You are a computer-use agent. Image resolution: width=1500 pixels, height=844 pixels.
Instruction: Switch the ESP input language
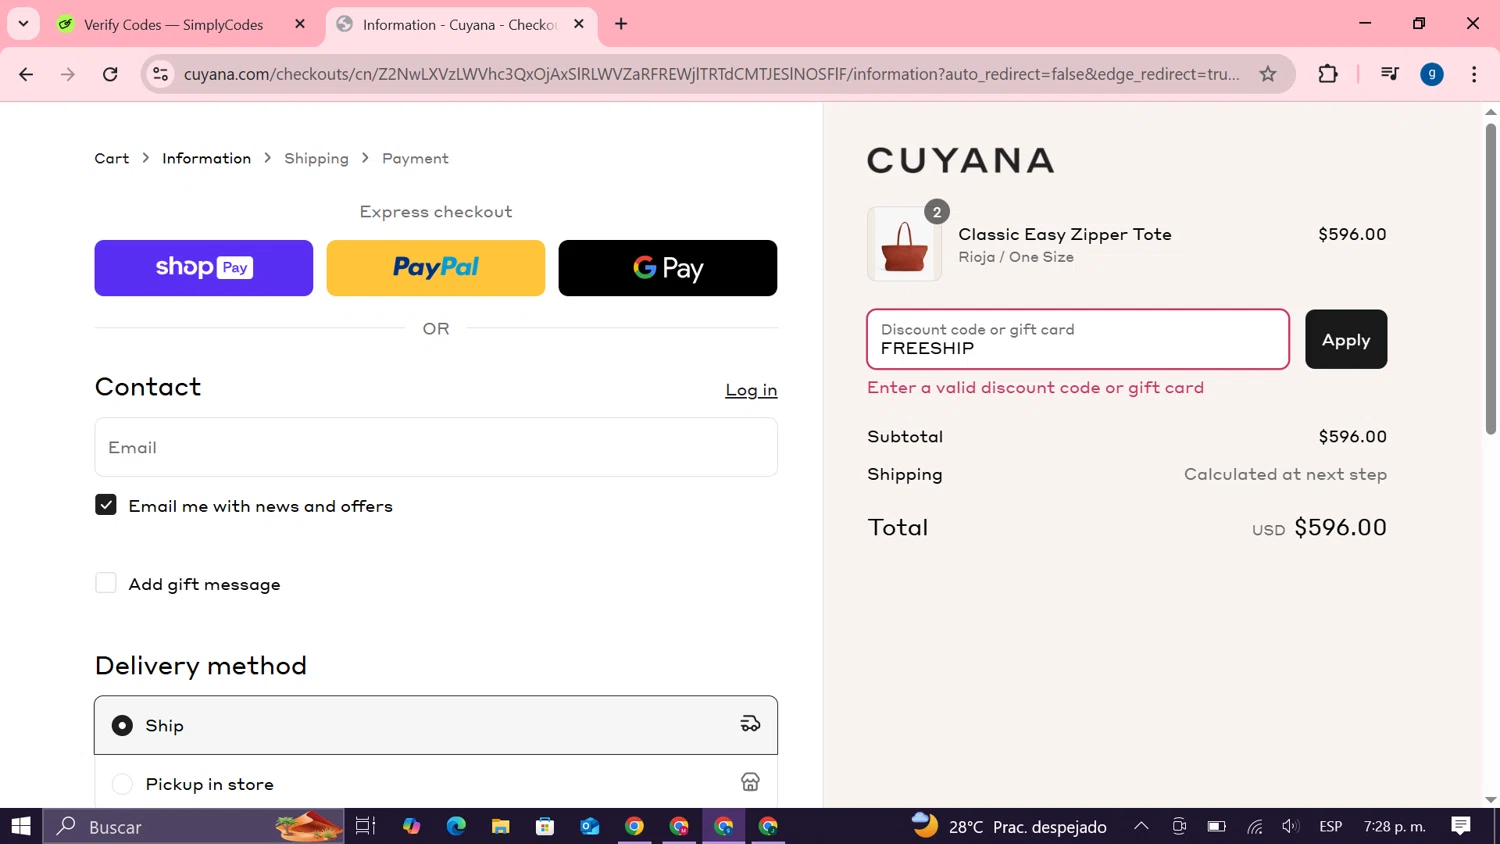pos(1331,826)
